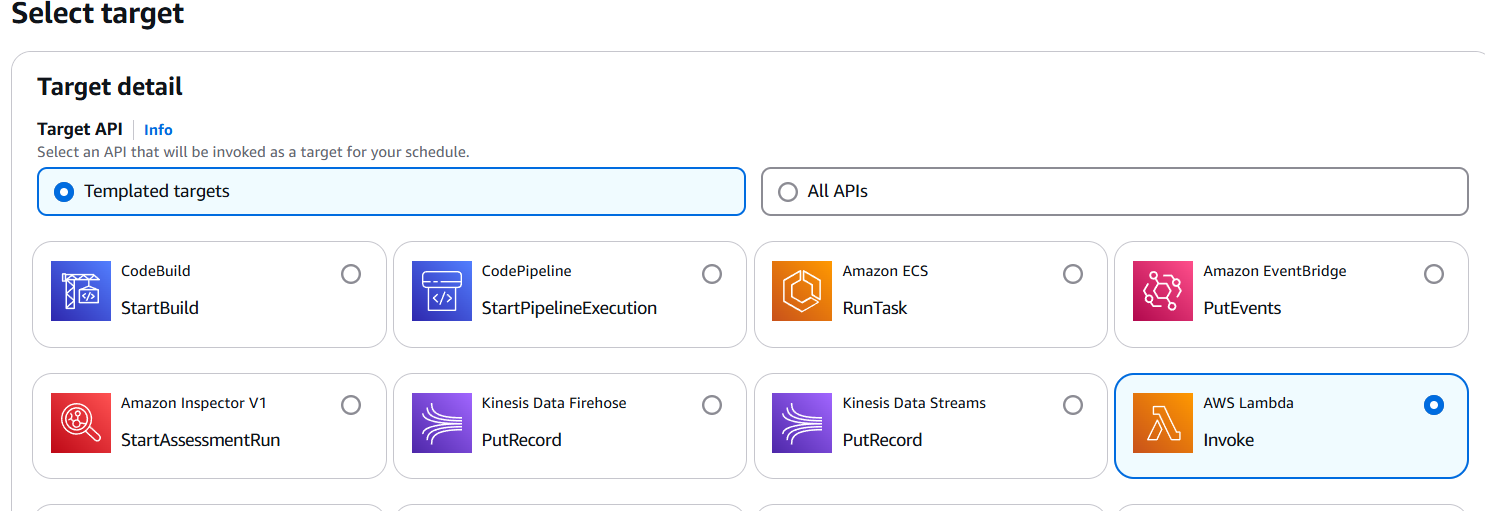
Task: Choose the Amazon ECS RunTask radio button
Action: click(x=1073, y=273)
